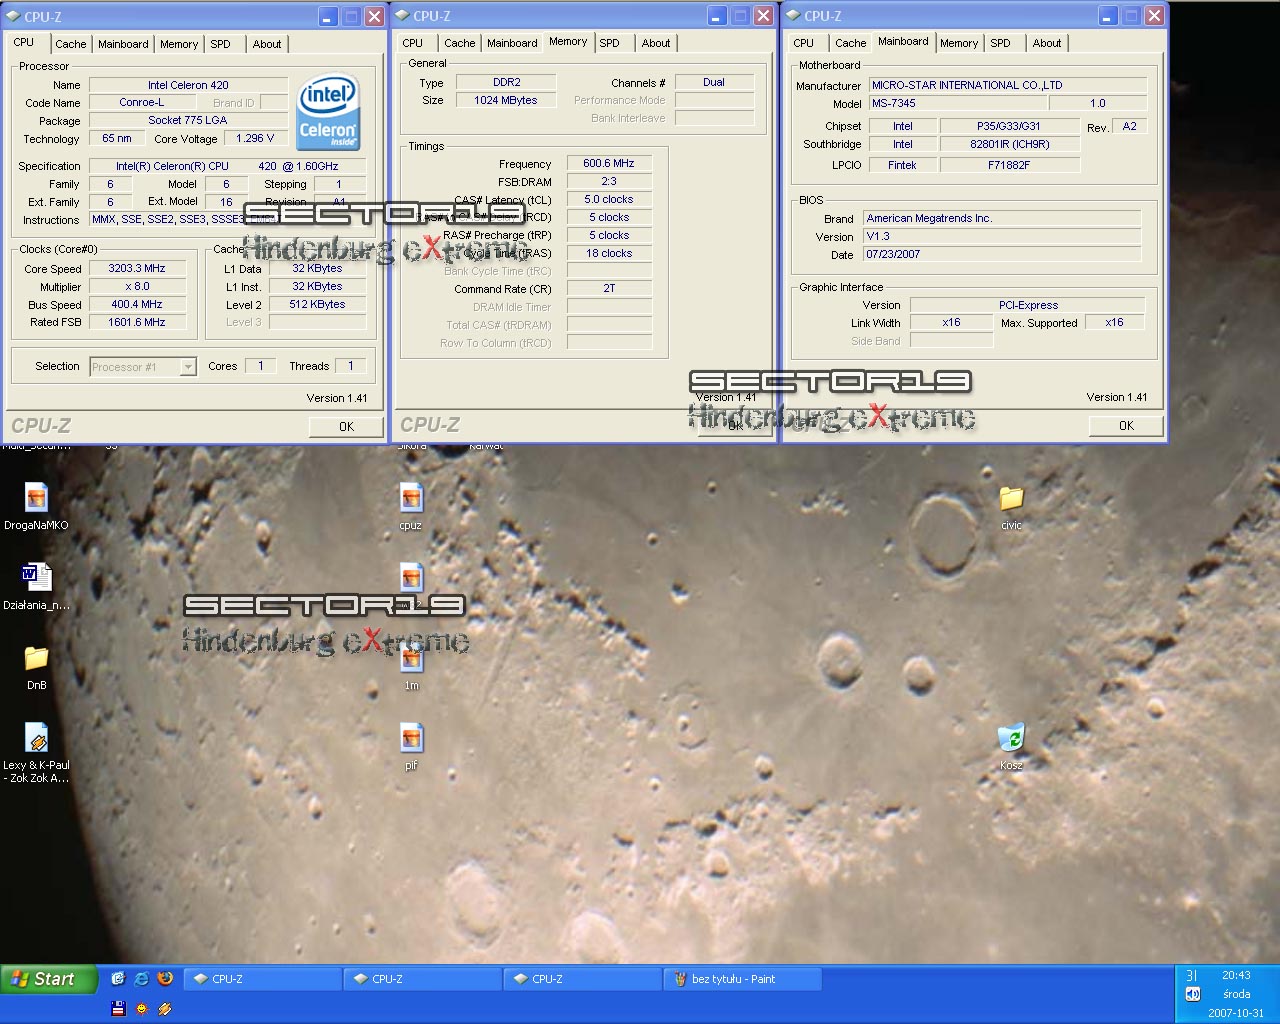This screenshot has width=1280, height=1024.
Task: Expand the Selection Processor #1 dropdown
Action: (188, 367)
